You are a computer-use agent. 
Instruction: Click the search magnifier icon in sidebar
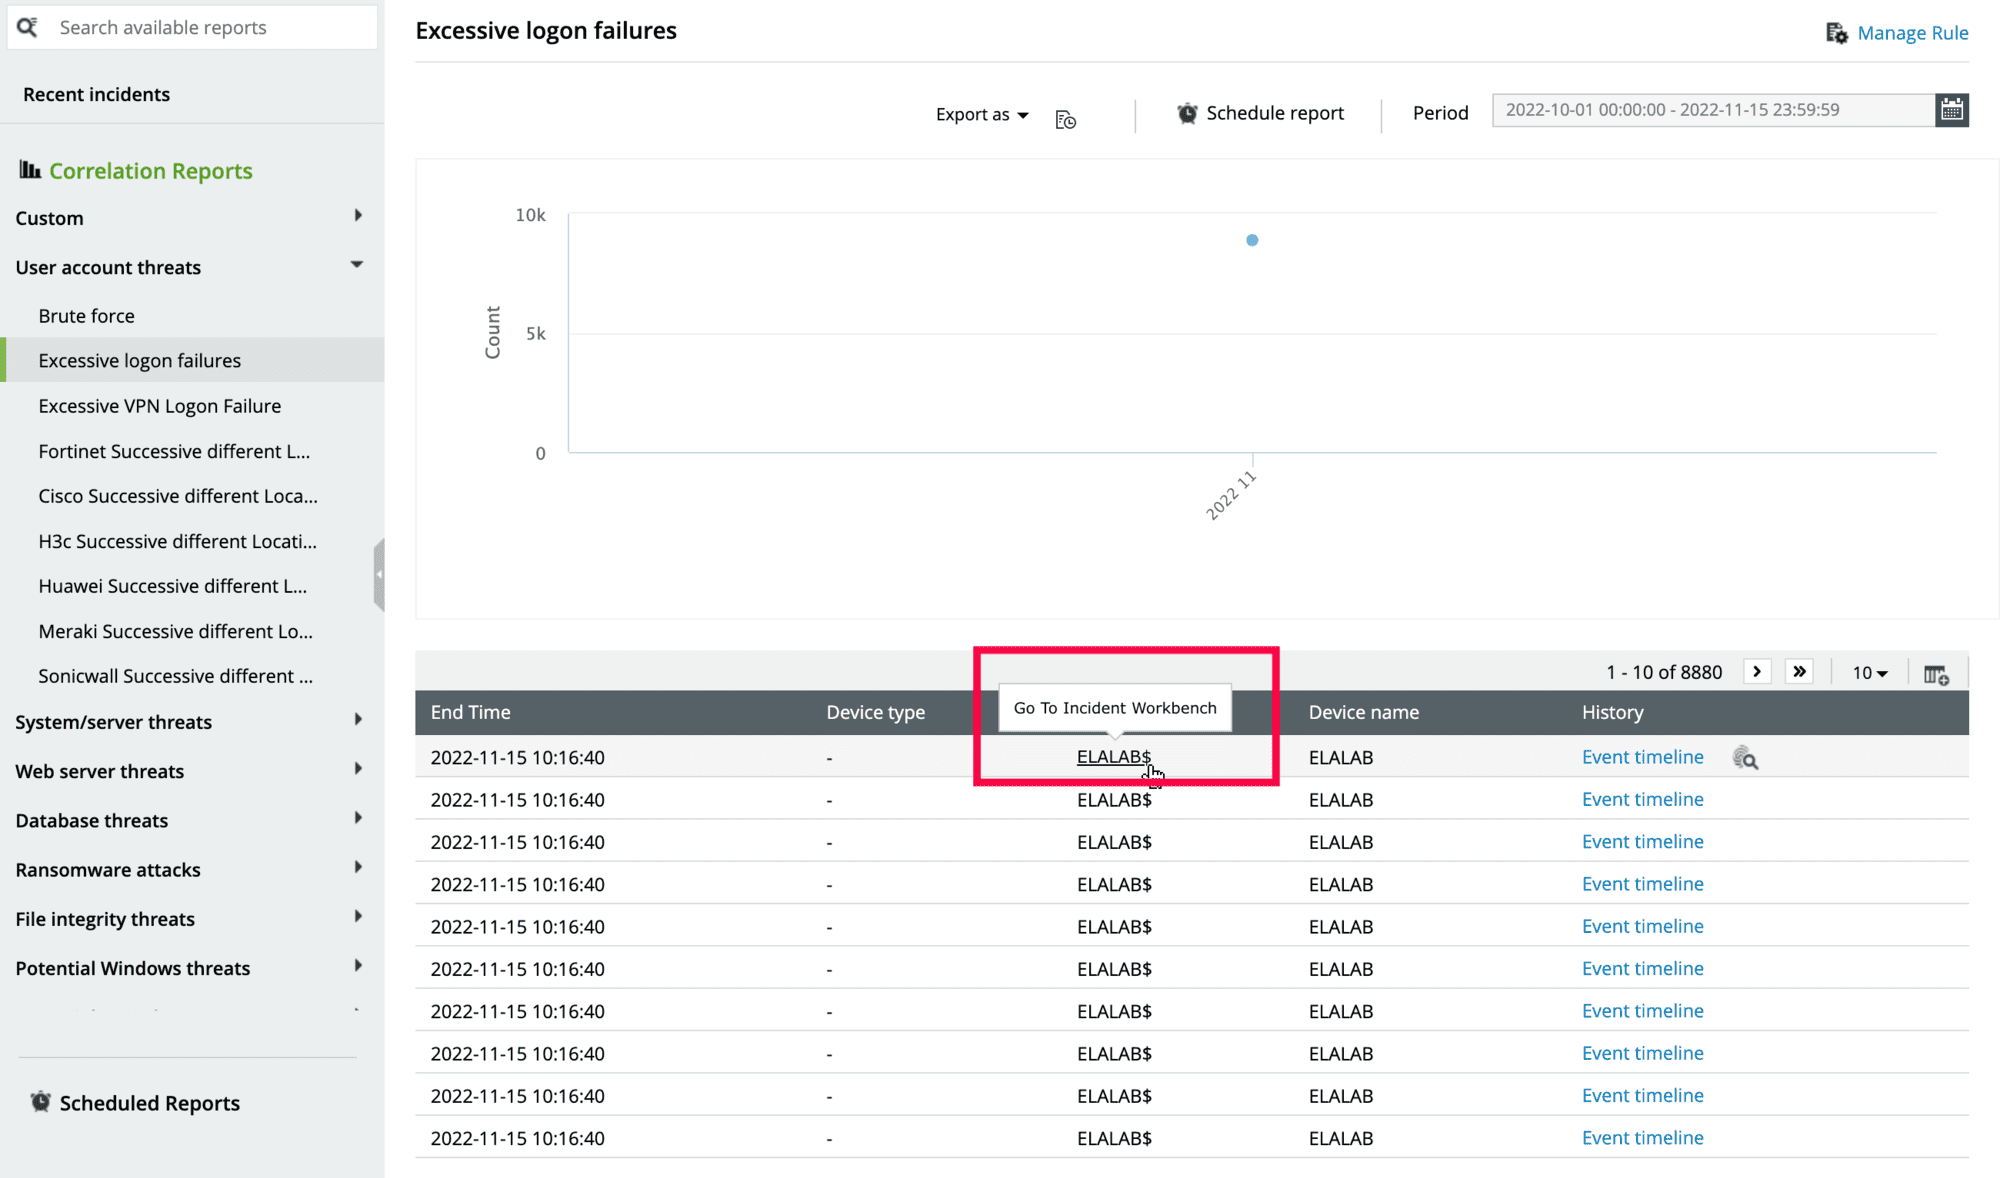(28, 27)
